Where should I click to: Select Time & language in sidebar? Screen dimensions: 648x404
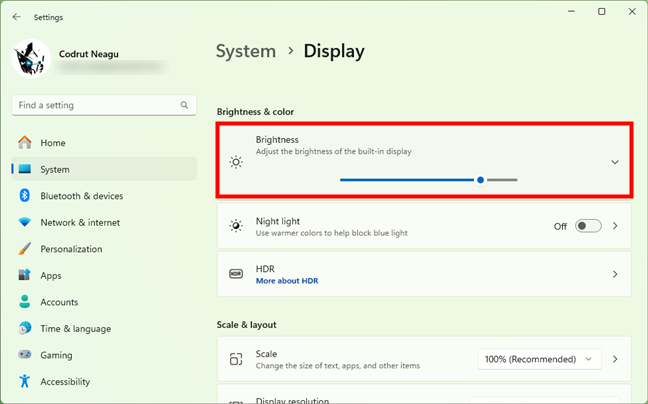(75, 329)
